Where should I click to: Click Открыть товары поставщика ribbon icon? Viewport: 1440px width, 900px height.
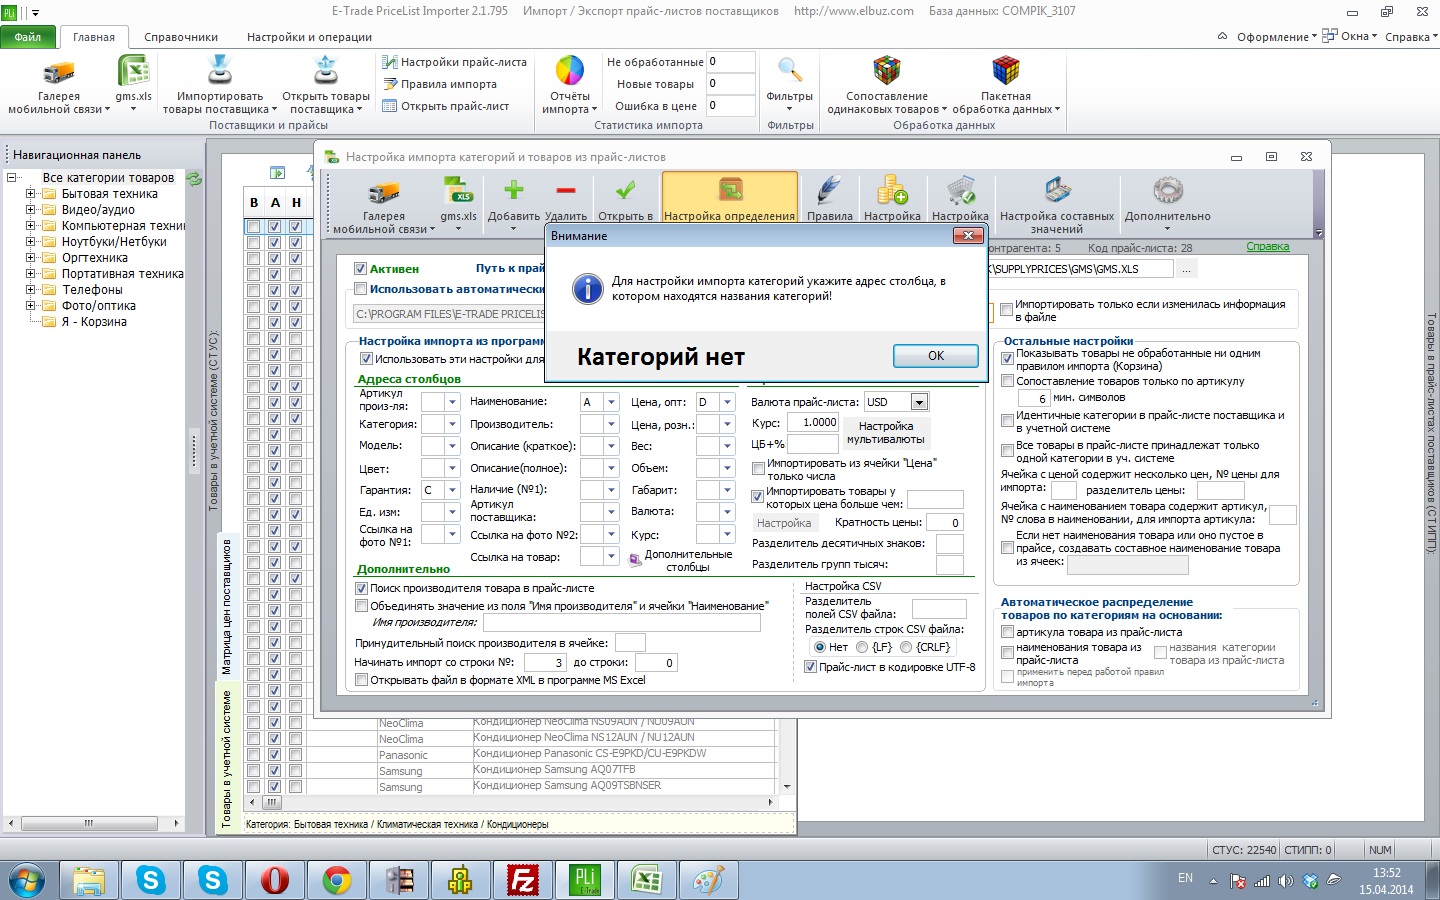click(x=326, y=72)
